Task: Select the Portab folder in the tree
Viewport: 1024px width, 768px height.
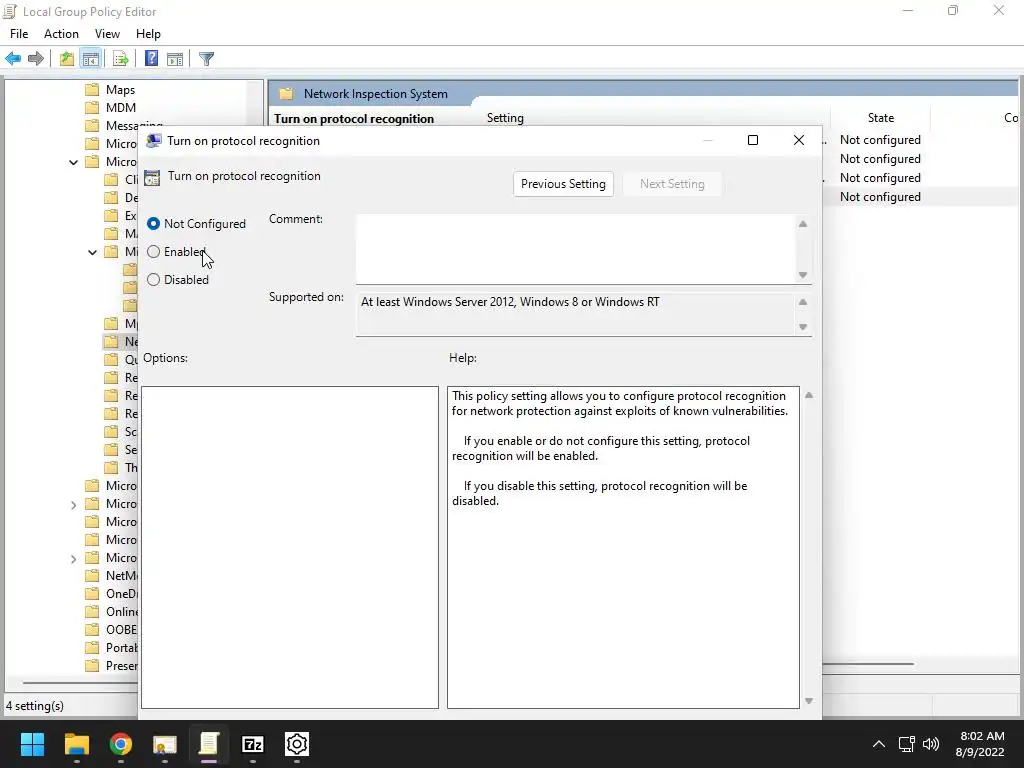Action: click(121, 648)
